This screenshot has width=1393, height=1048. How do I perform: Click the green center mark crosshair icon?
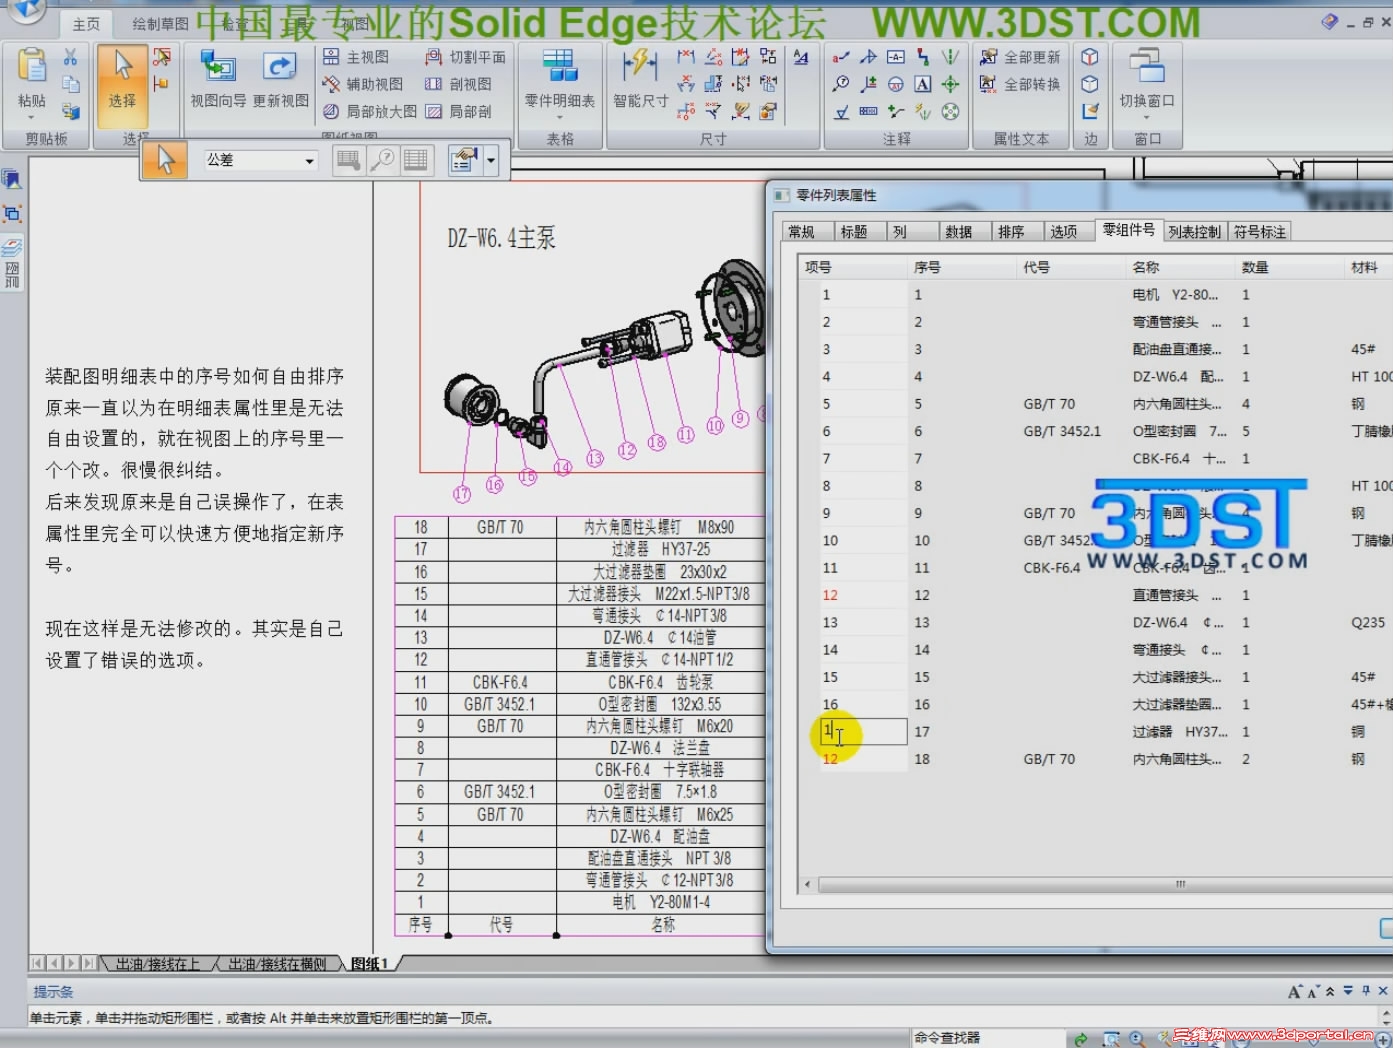point(950,85)
